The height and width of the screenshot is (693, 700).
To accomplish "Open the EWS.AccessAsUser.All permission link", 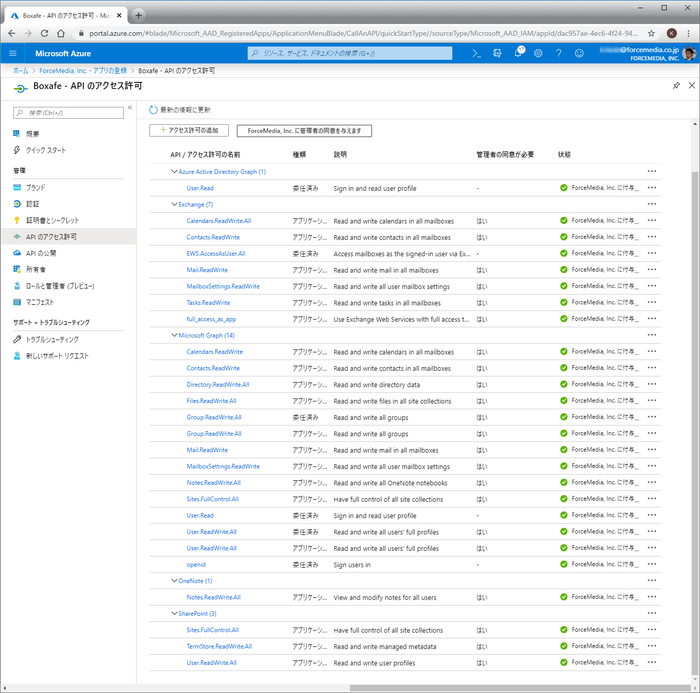I will (x=215, y=254).
